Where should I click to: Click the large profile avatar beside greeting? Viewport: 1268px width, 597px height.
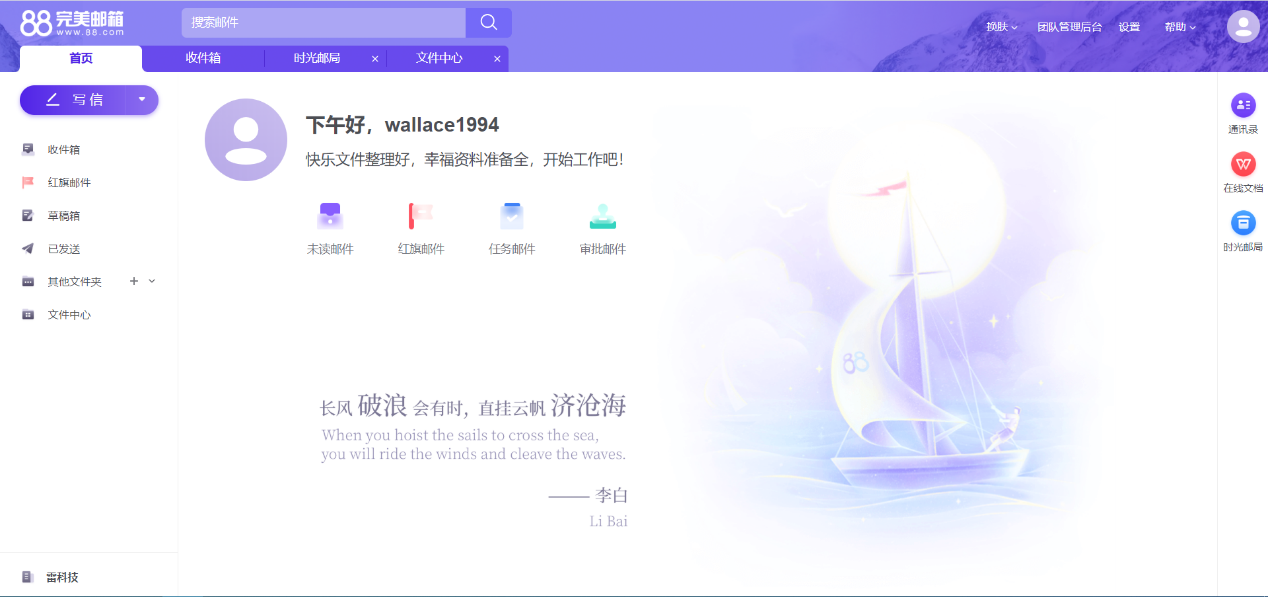[246, 140]
